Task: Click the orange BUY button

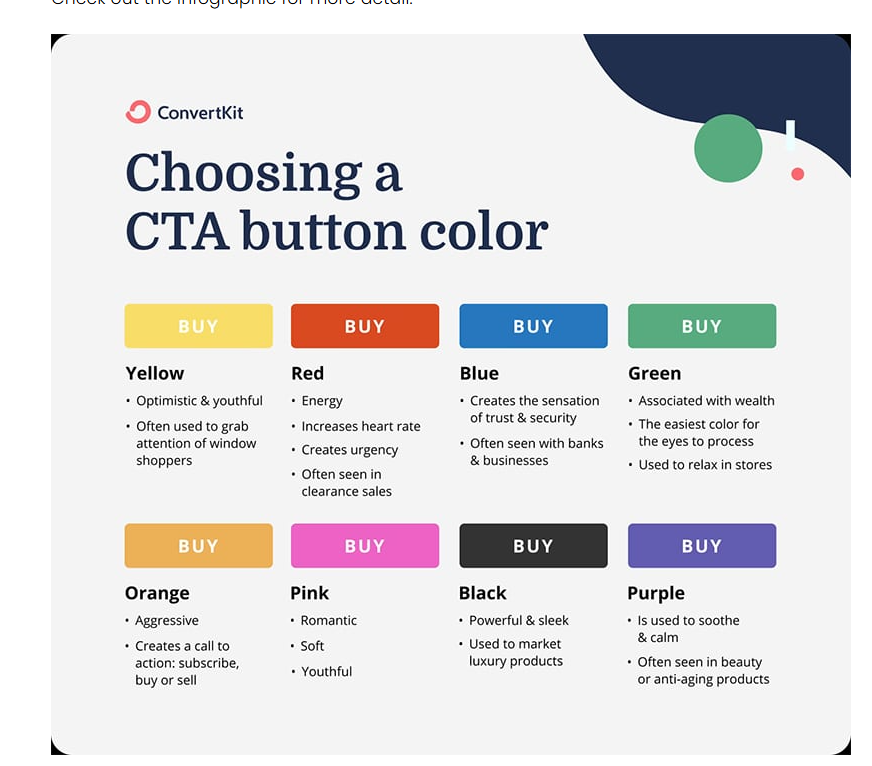Action: [198, 546]
